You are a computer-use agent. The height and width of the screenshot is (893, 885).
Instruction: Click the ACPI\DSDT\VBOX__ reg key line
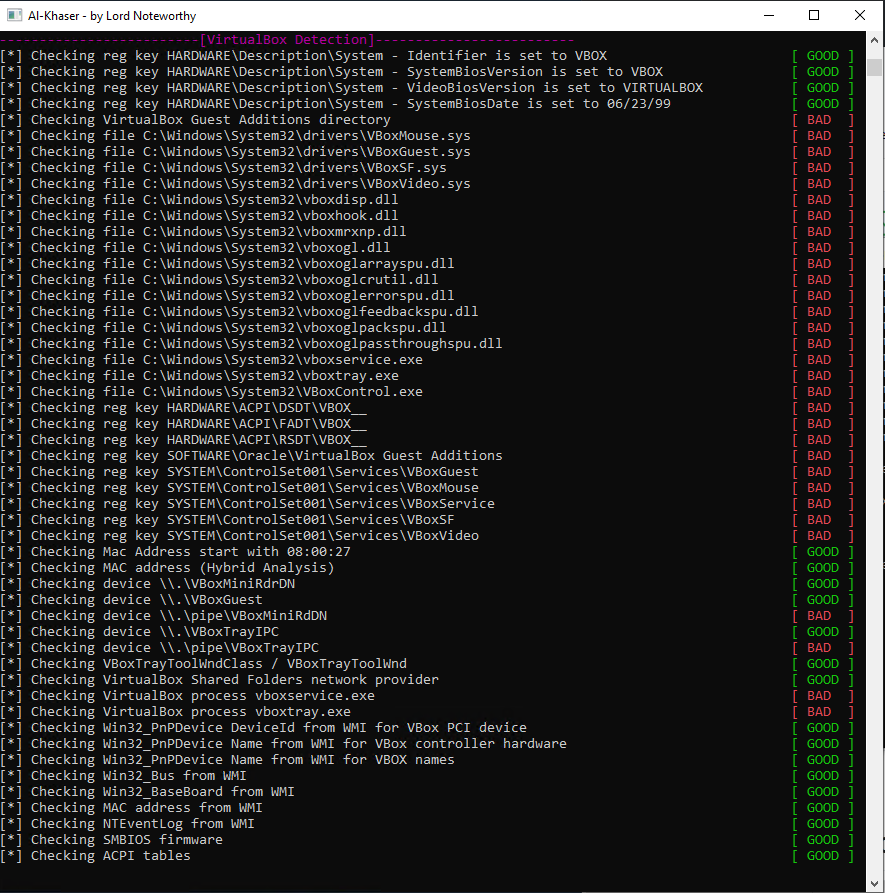pos(427,408)
